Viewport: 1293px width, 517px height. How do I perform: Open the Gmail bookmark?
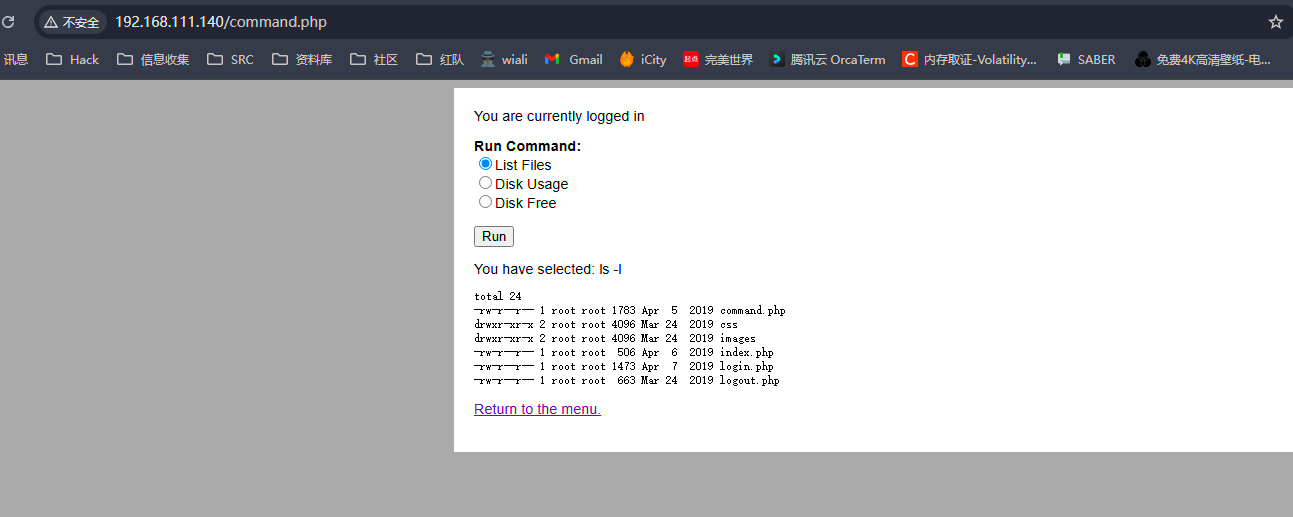point(573,59)
